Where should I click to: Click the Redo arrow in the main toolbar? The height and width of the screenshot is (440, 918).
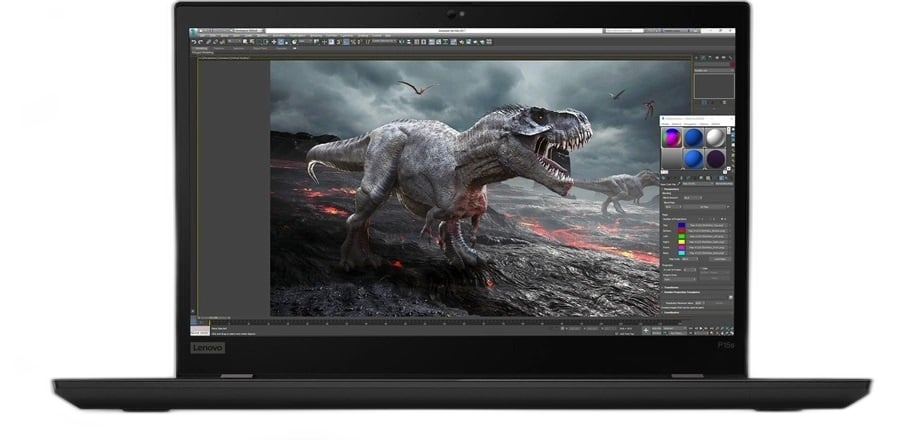coord(201,42)
